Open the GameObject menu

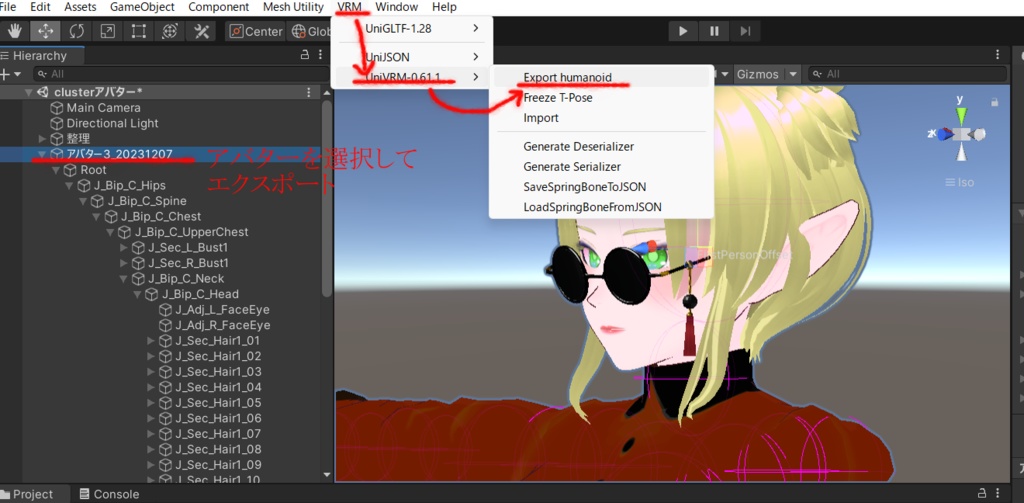point(142,7)
